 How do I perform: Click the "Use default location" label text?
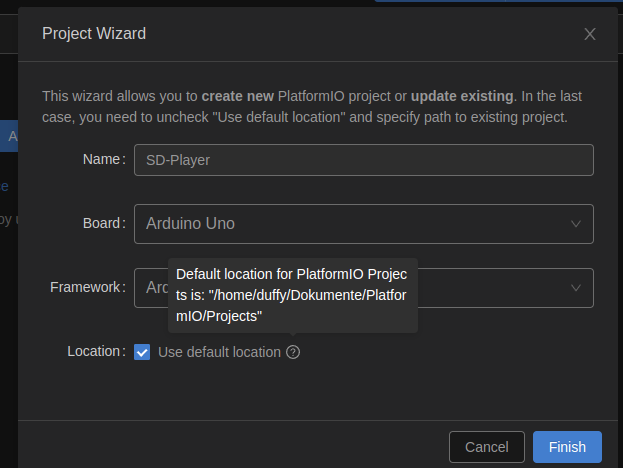pos(219,352)
